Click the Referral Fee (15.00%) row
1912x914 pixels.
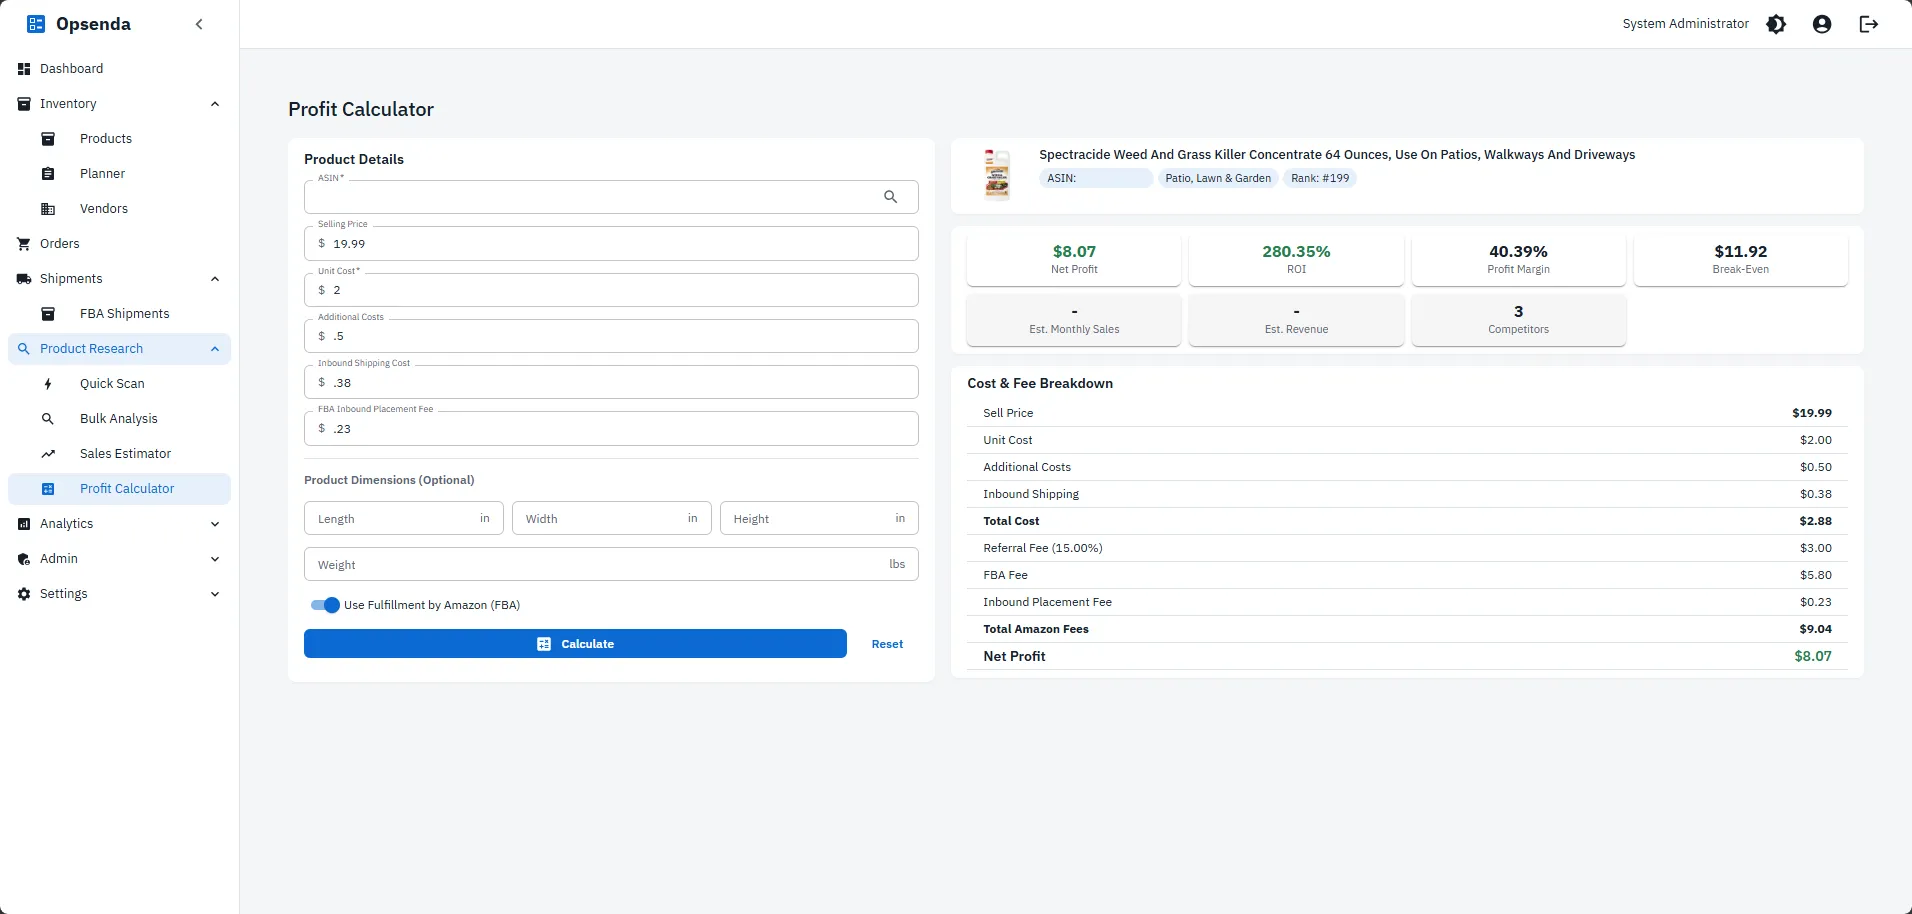point(1407,548)
